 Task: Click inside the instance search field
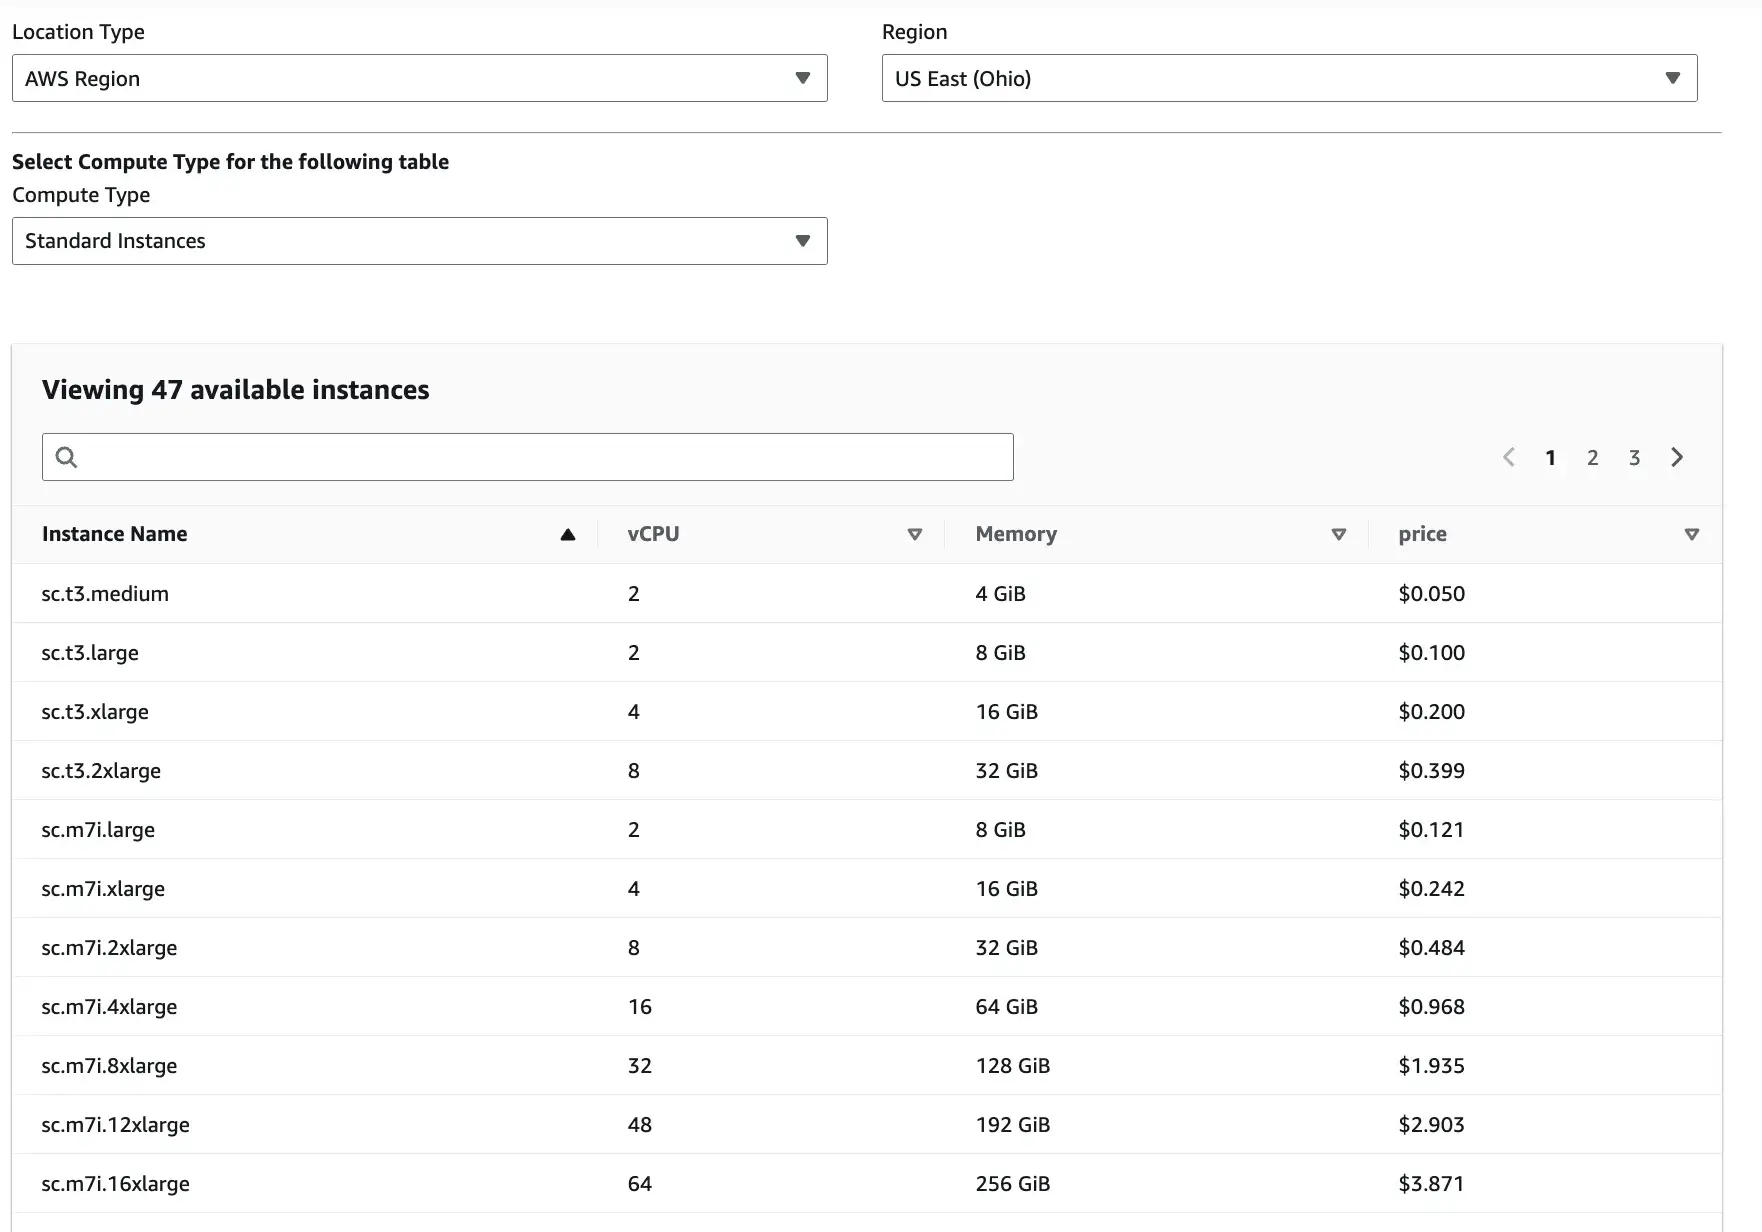pyautogui.click(x=540, y=457)
